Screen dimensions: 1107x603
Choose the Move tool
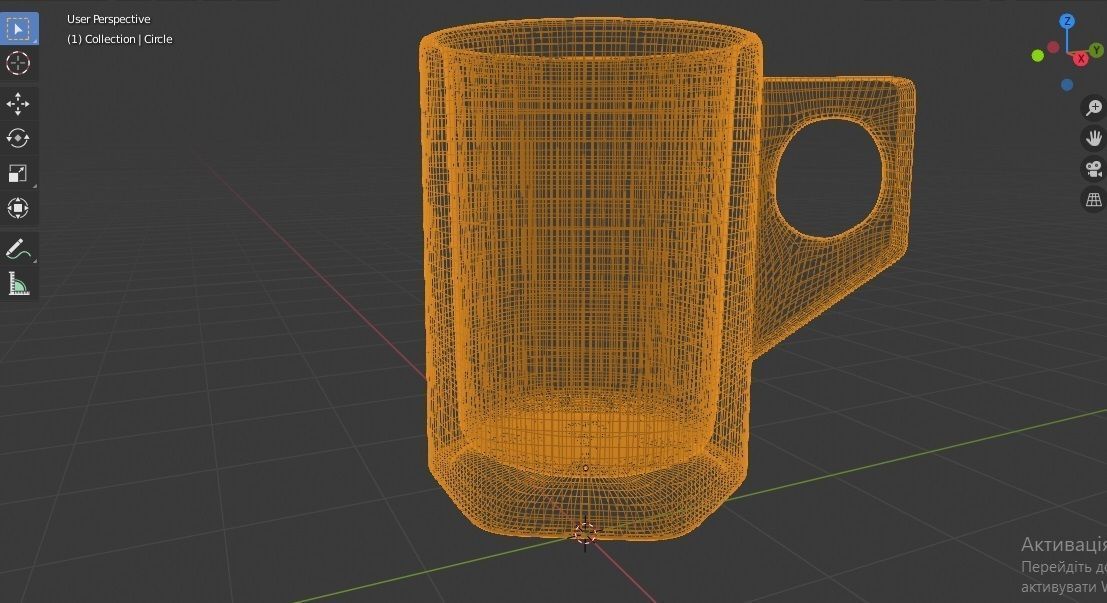[18, 104]
